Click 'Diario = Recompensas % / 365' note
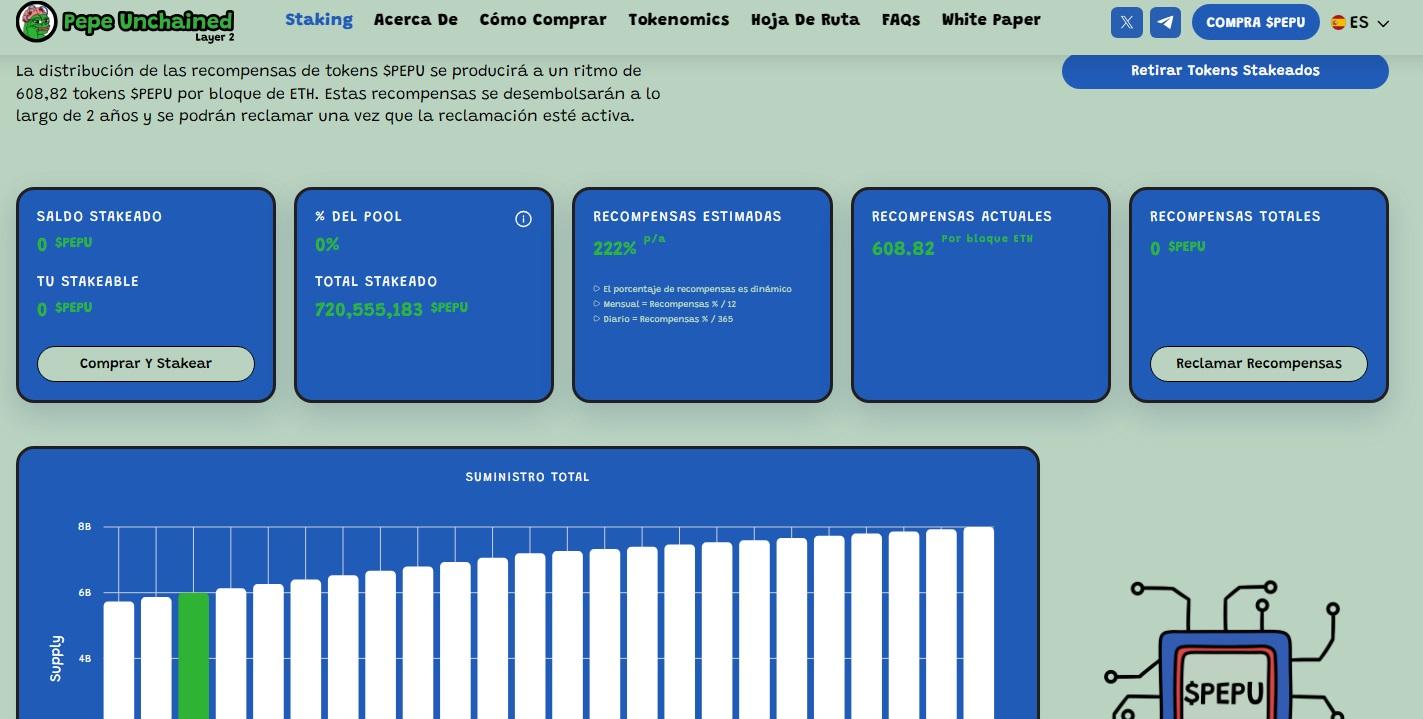 668,319
